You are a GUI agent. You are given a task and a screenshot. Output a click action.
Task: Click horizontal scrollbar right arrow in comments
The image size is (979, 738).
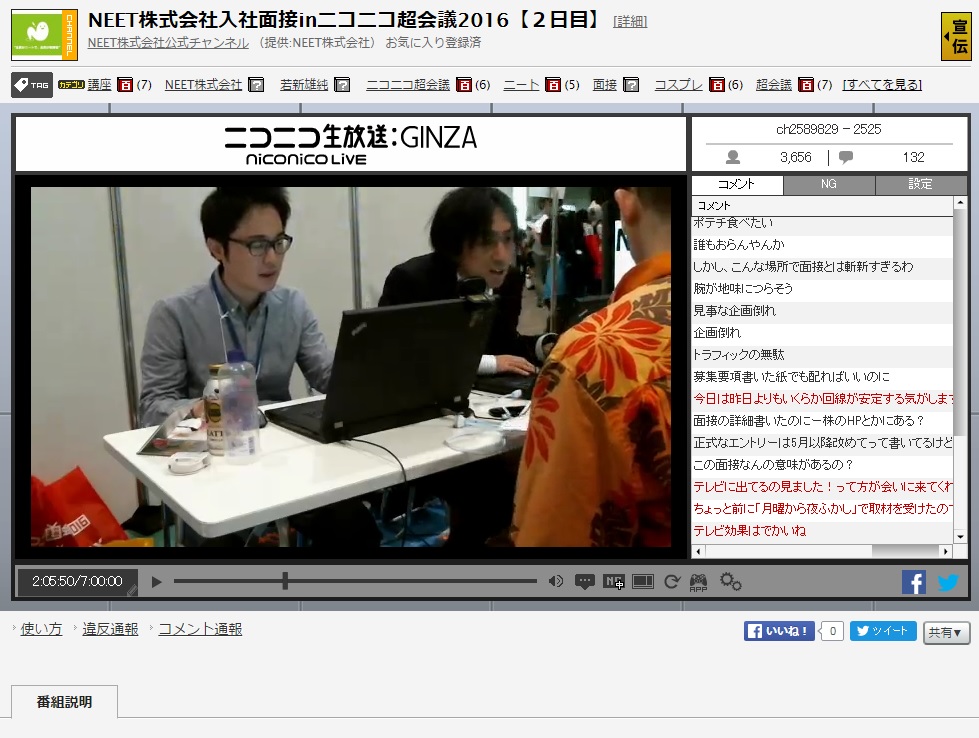click(947, 551)
